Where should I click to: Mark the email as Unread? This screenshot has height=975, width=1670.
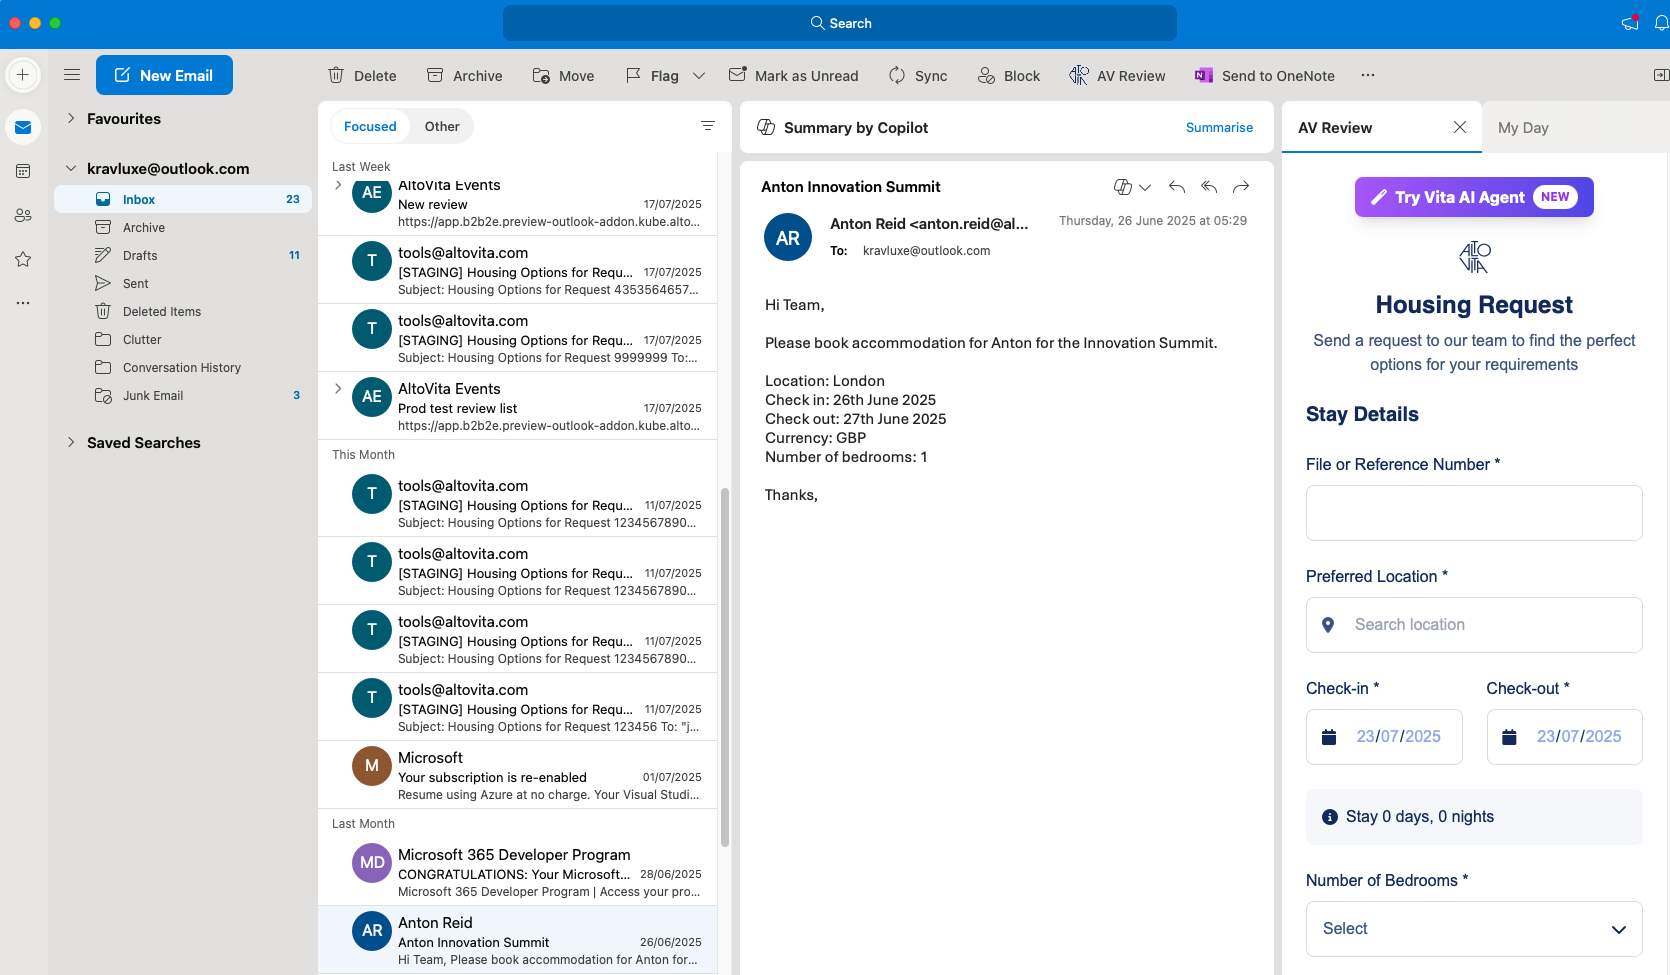click(793, 75)
